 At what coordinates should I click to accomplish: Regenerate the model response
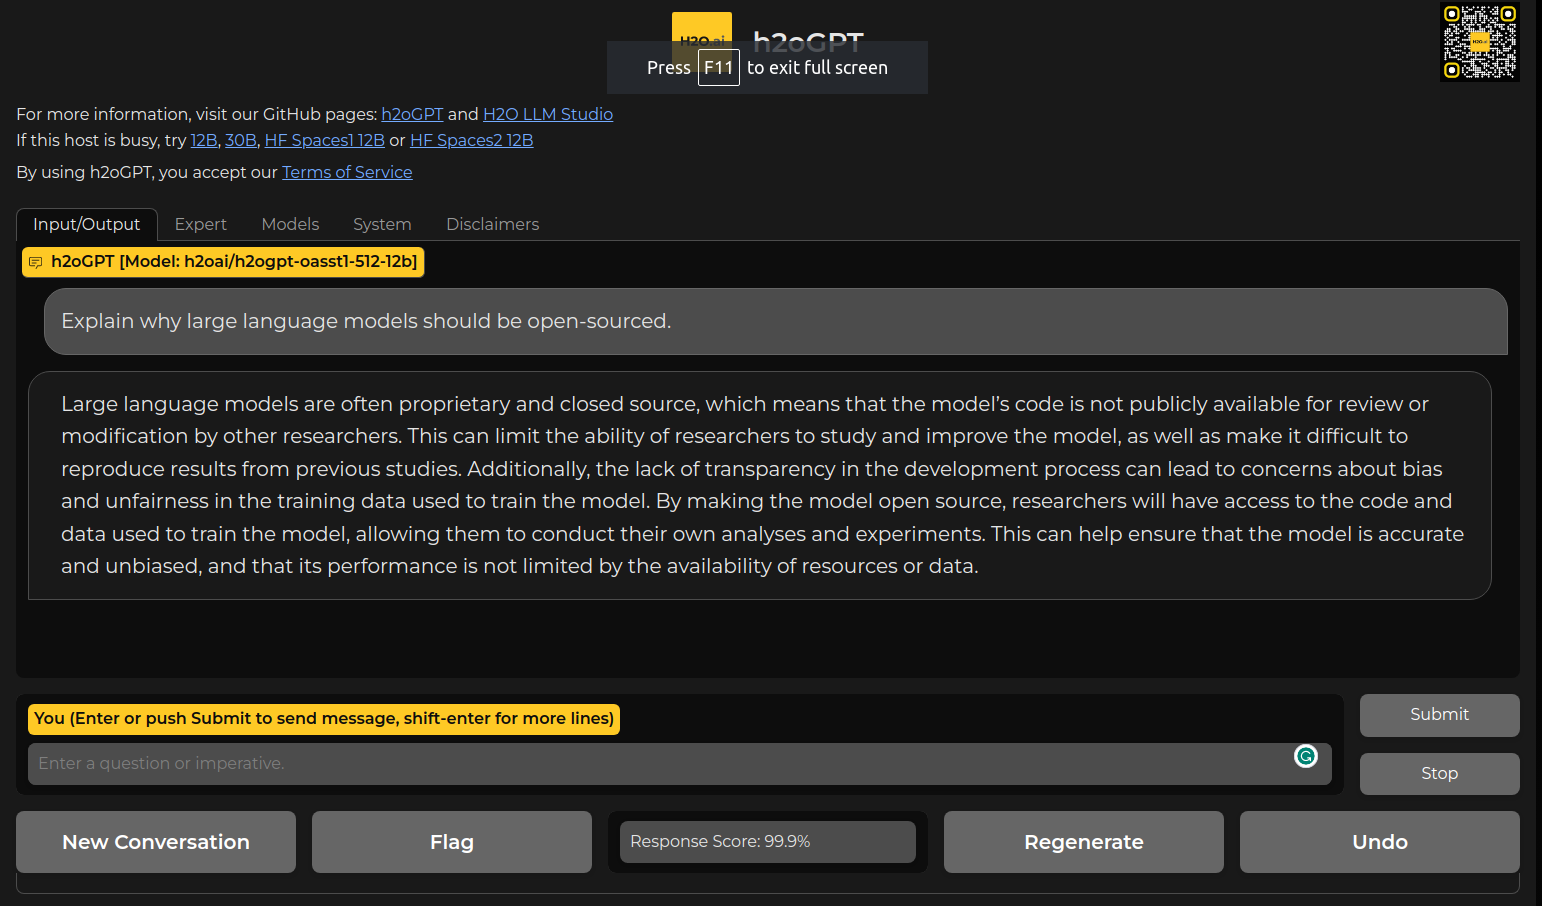[x=1083, y=842]
